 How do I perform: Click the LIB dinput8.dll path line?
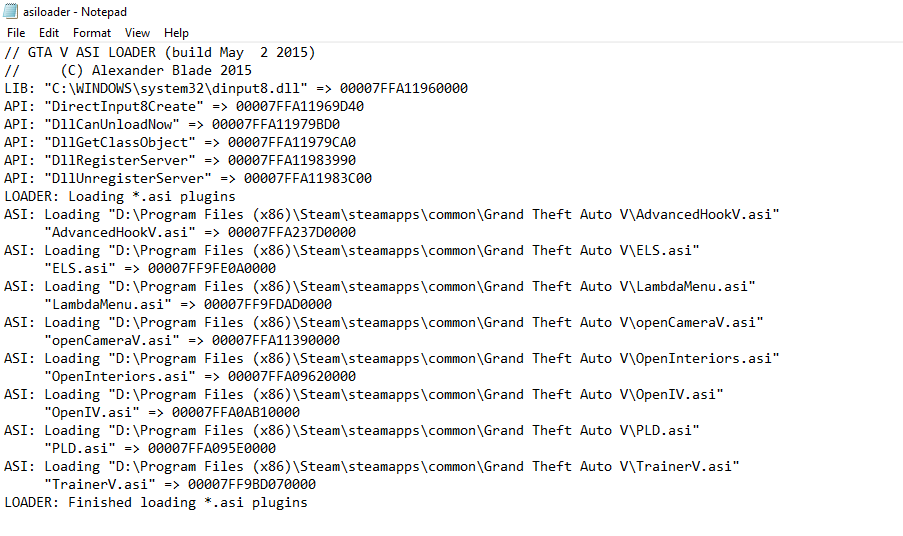pyautogui.click(x=235, y=88)
